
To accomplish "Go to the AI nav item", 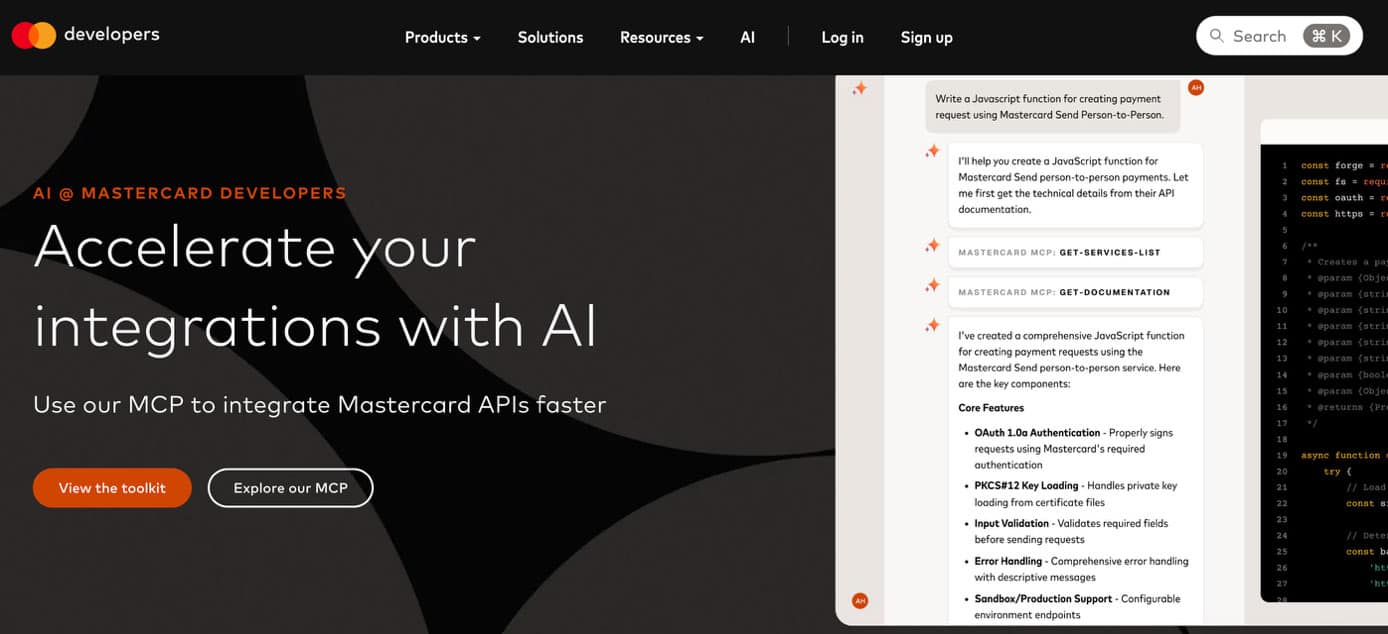I will (x=747, y=37).
